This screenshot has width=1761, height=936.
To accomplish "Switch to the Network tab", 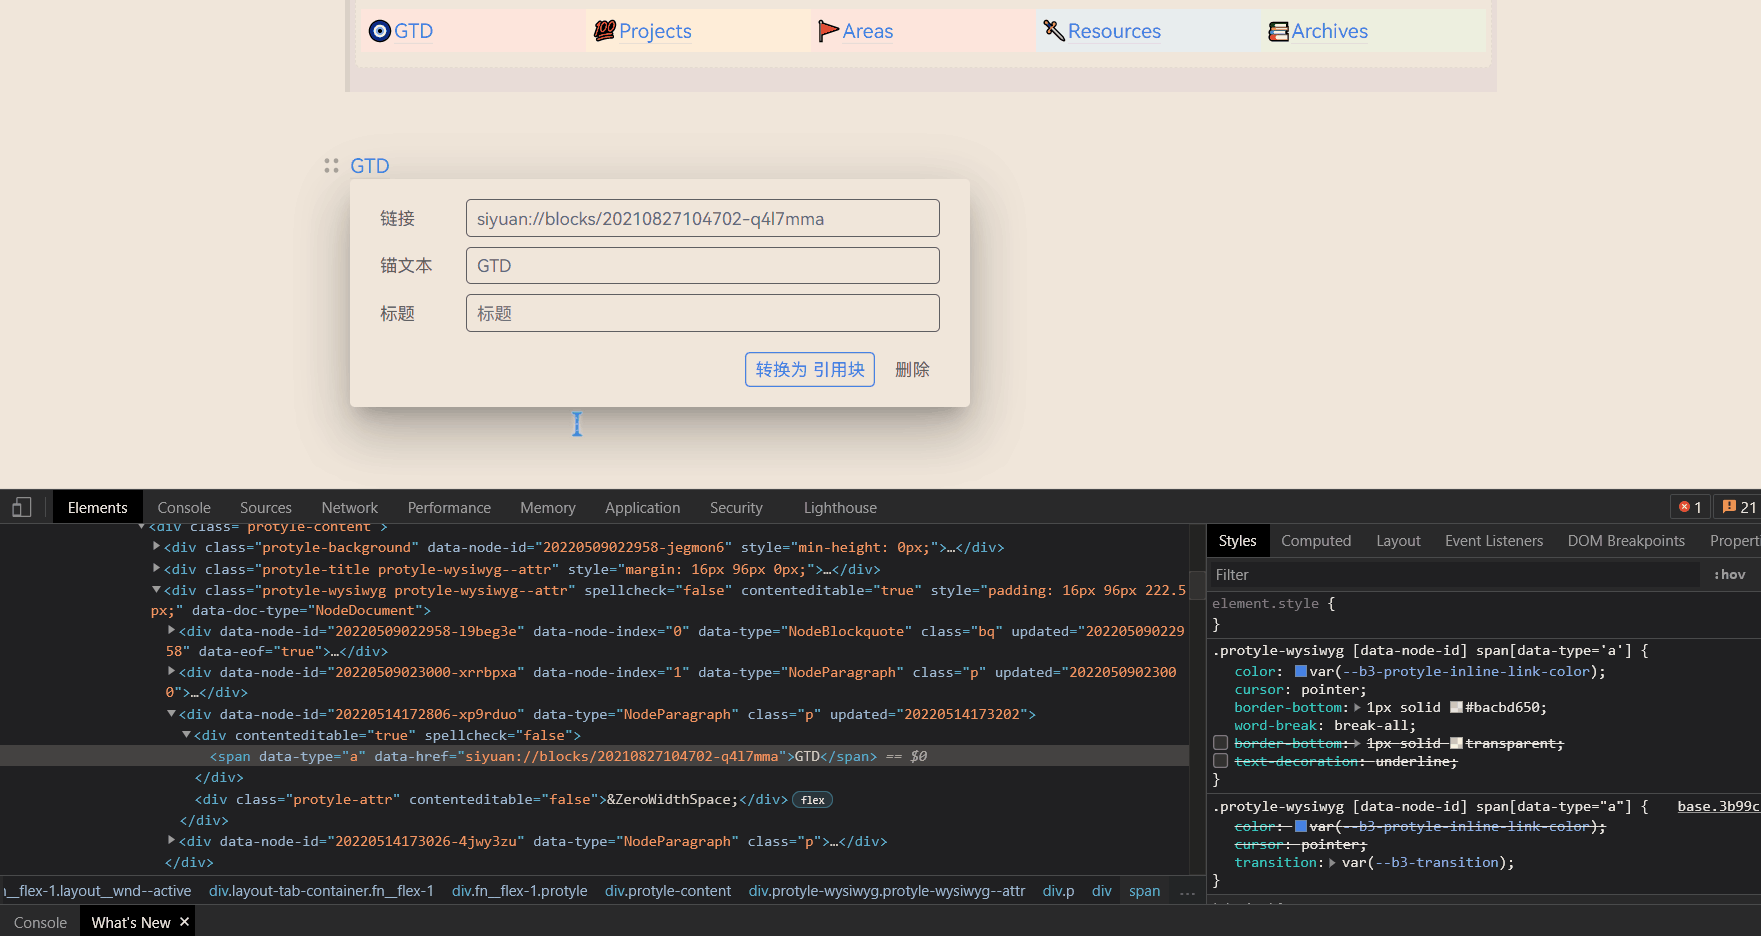I will (x=349, y=508).
